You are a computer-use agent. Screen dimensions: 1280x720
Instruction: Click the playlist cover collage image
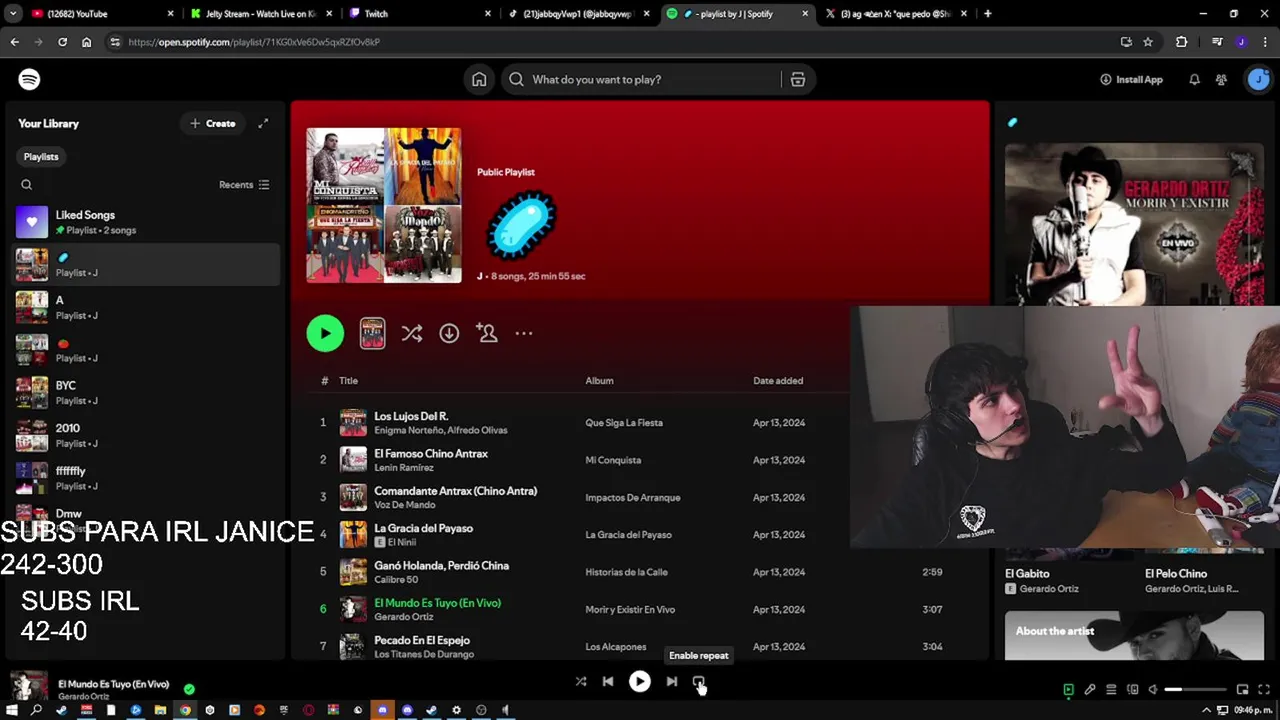pyautogui.click(x=384, y=205)
